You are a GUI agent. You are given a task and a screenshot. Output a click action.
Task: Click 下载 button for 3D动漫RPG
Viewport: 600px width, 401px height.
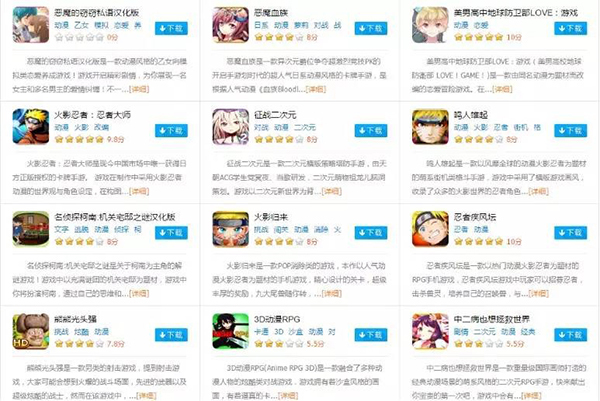371,335
